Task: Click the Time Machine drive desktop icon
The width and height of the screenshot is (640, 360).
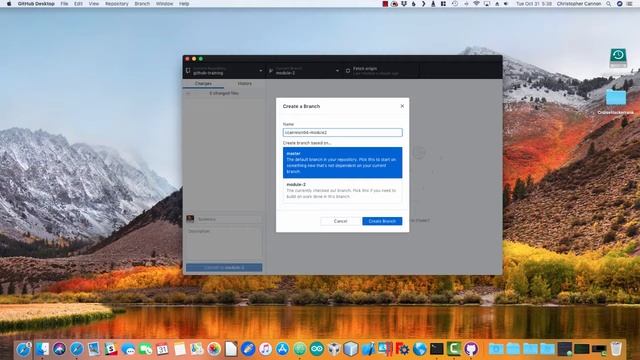Action: (618, 57)
